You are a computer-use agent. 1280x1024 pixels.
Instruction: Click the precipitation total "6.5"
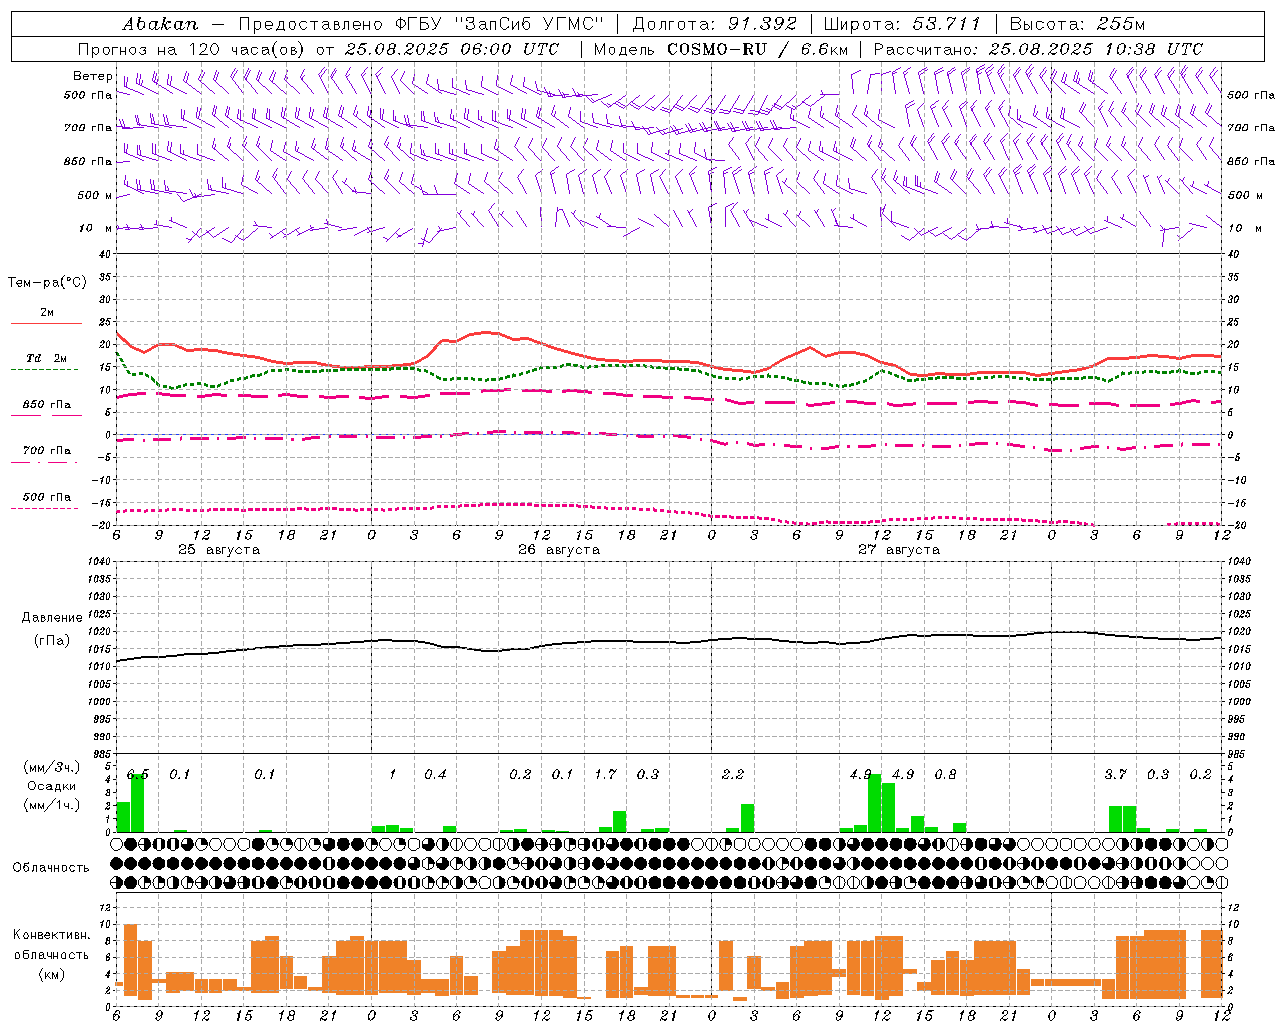[138, 775]
